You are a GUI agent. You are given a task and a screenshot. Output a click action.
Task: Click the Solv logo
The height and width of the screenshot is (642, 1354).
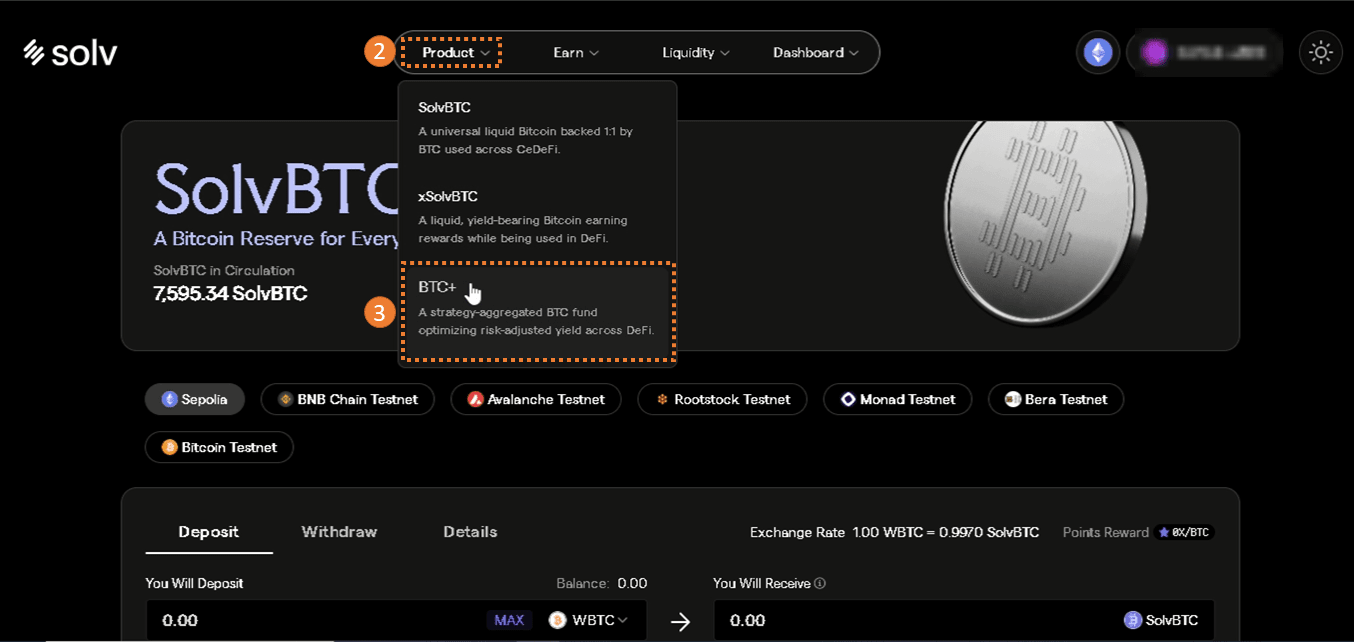coord(70,53)
